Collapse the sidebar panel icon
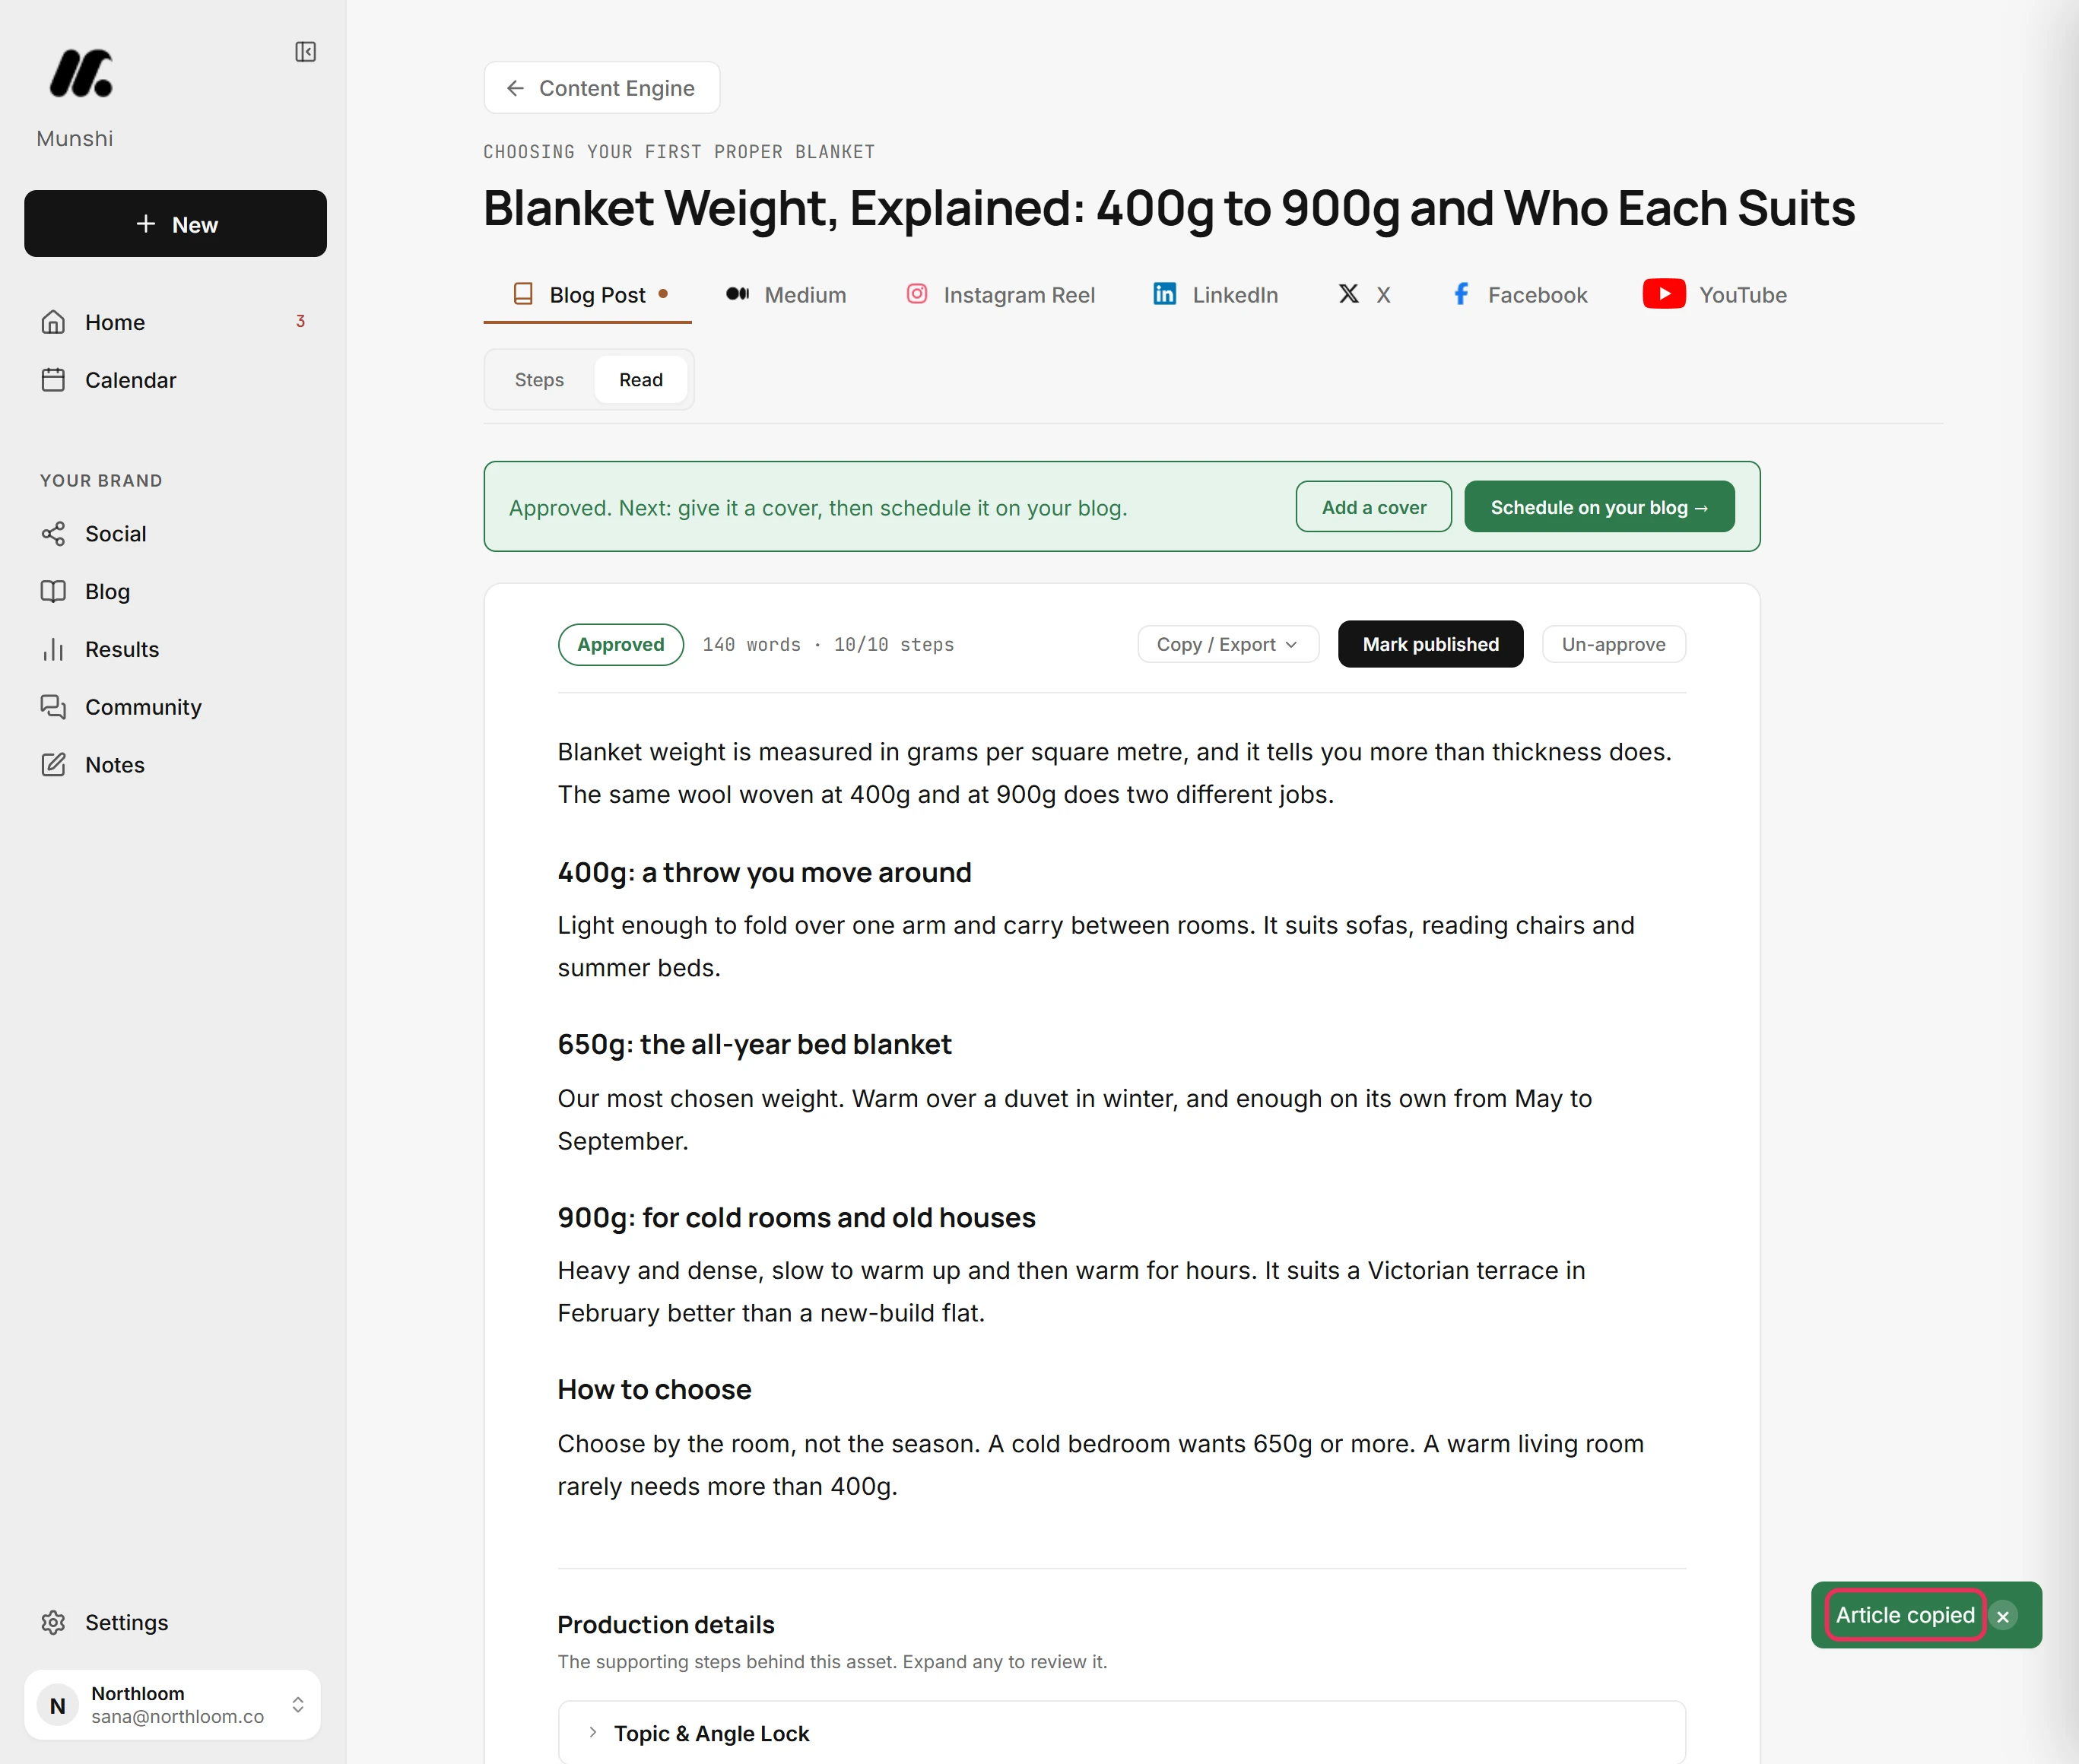Image resolution: width=2079 pixels, height=1764 pixels. [306, 52]
